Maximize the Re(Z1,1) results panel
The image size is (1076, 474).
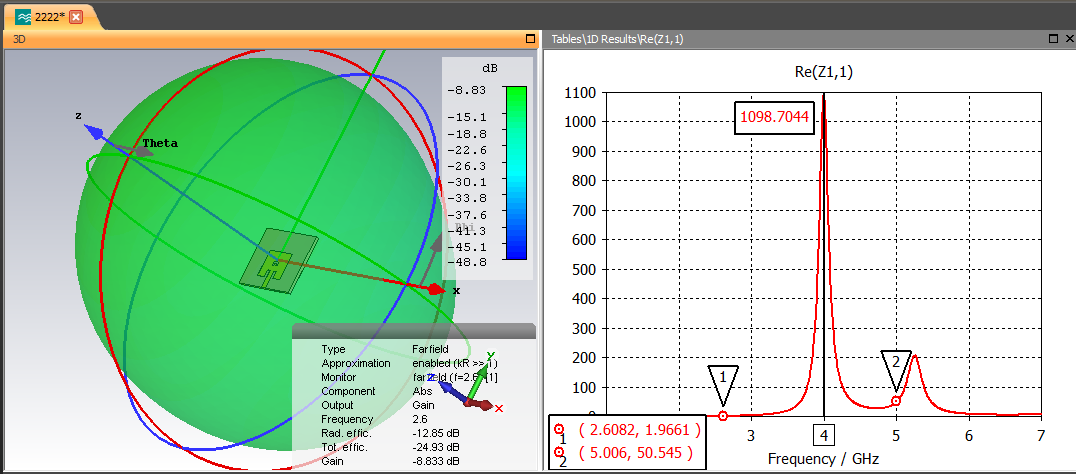[1053, 39]
